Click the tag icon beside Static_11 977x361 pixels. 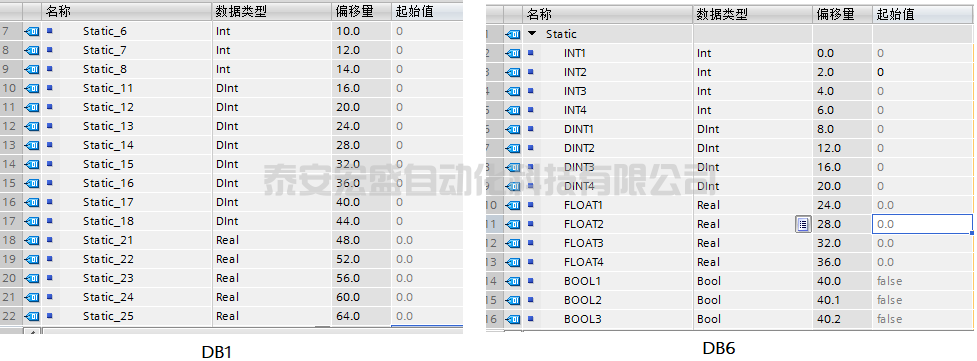pos(32,88)
